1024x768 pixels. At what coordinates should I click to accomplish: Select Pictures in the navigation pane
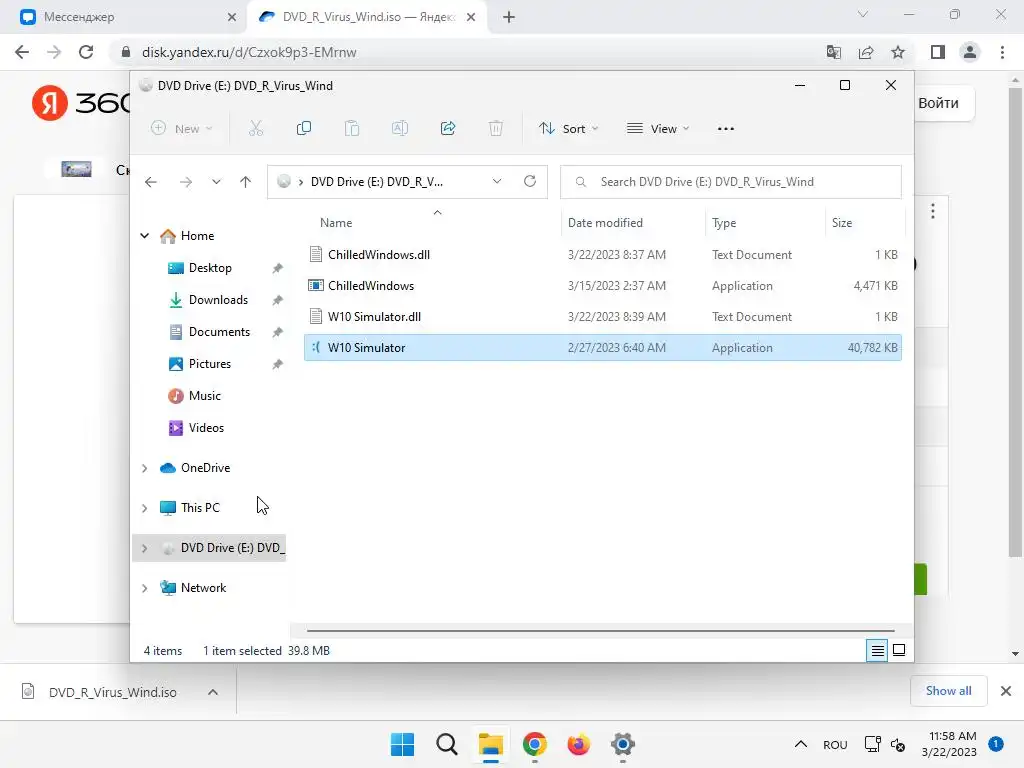210,364
